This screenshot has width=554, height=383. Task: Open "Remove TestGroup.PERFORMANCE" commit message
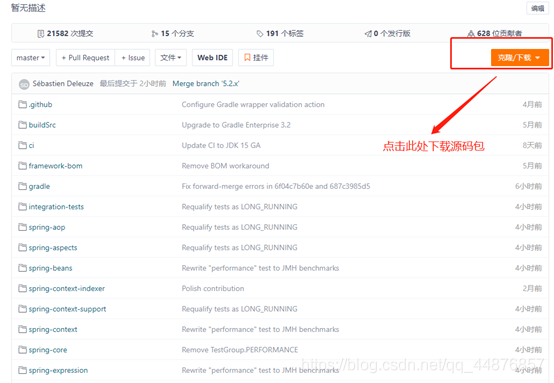[x=240, y=350]
